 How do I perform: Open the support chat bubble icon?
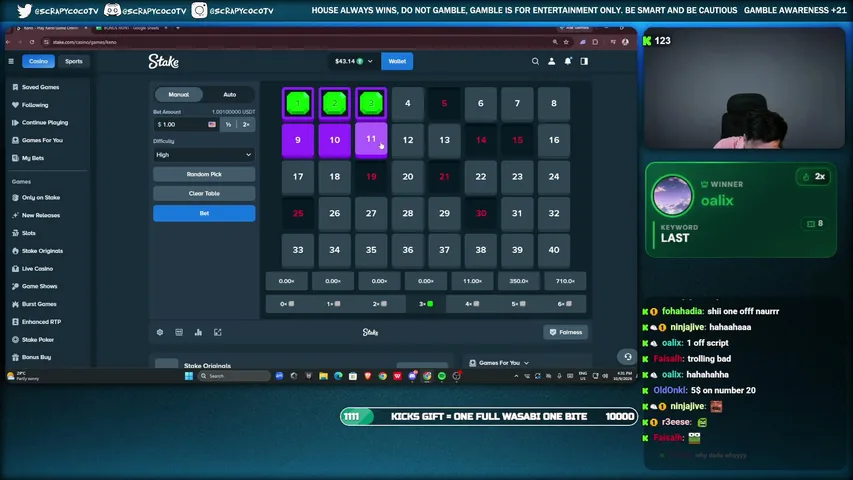coord(628,357)
